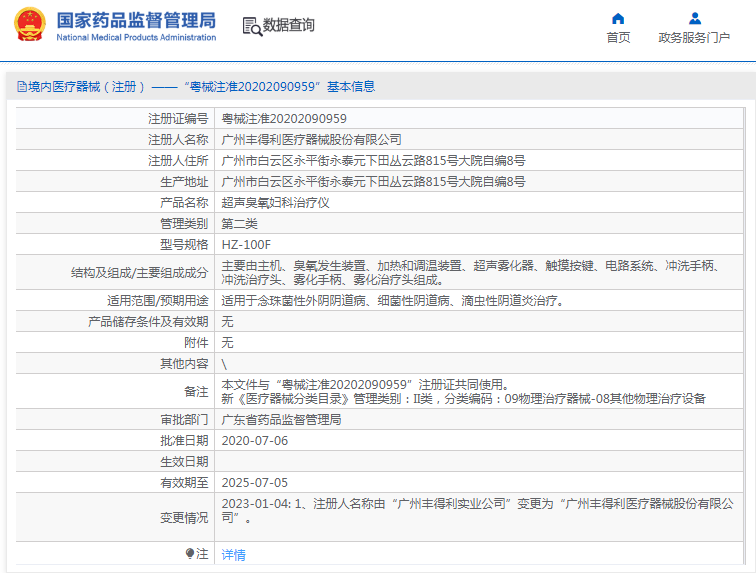
Task: Click the 无 value for 附件
Action: [227, 343]
